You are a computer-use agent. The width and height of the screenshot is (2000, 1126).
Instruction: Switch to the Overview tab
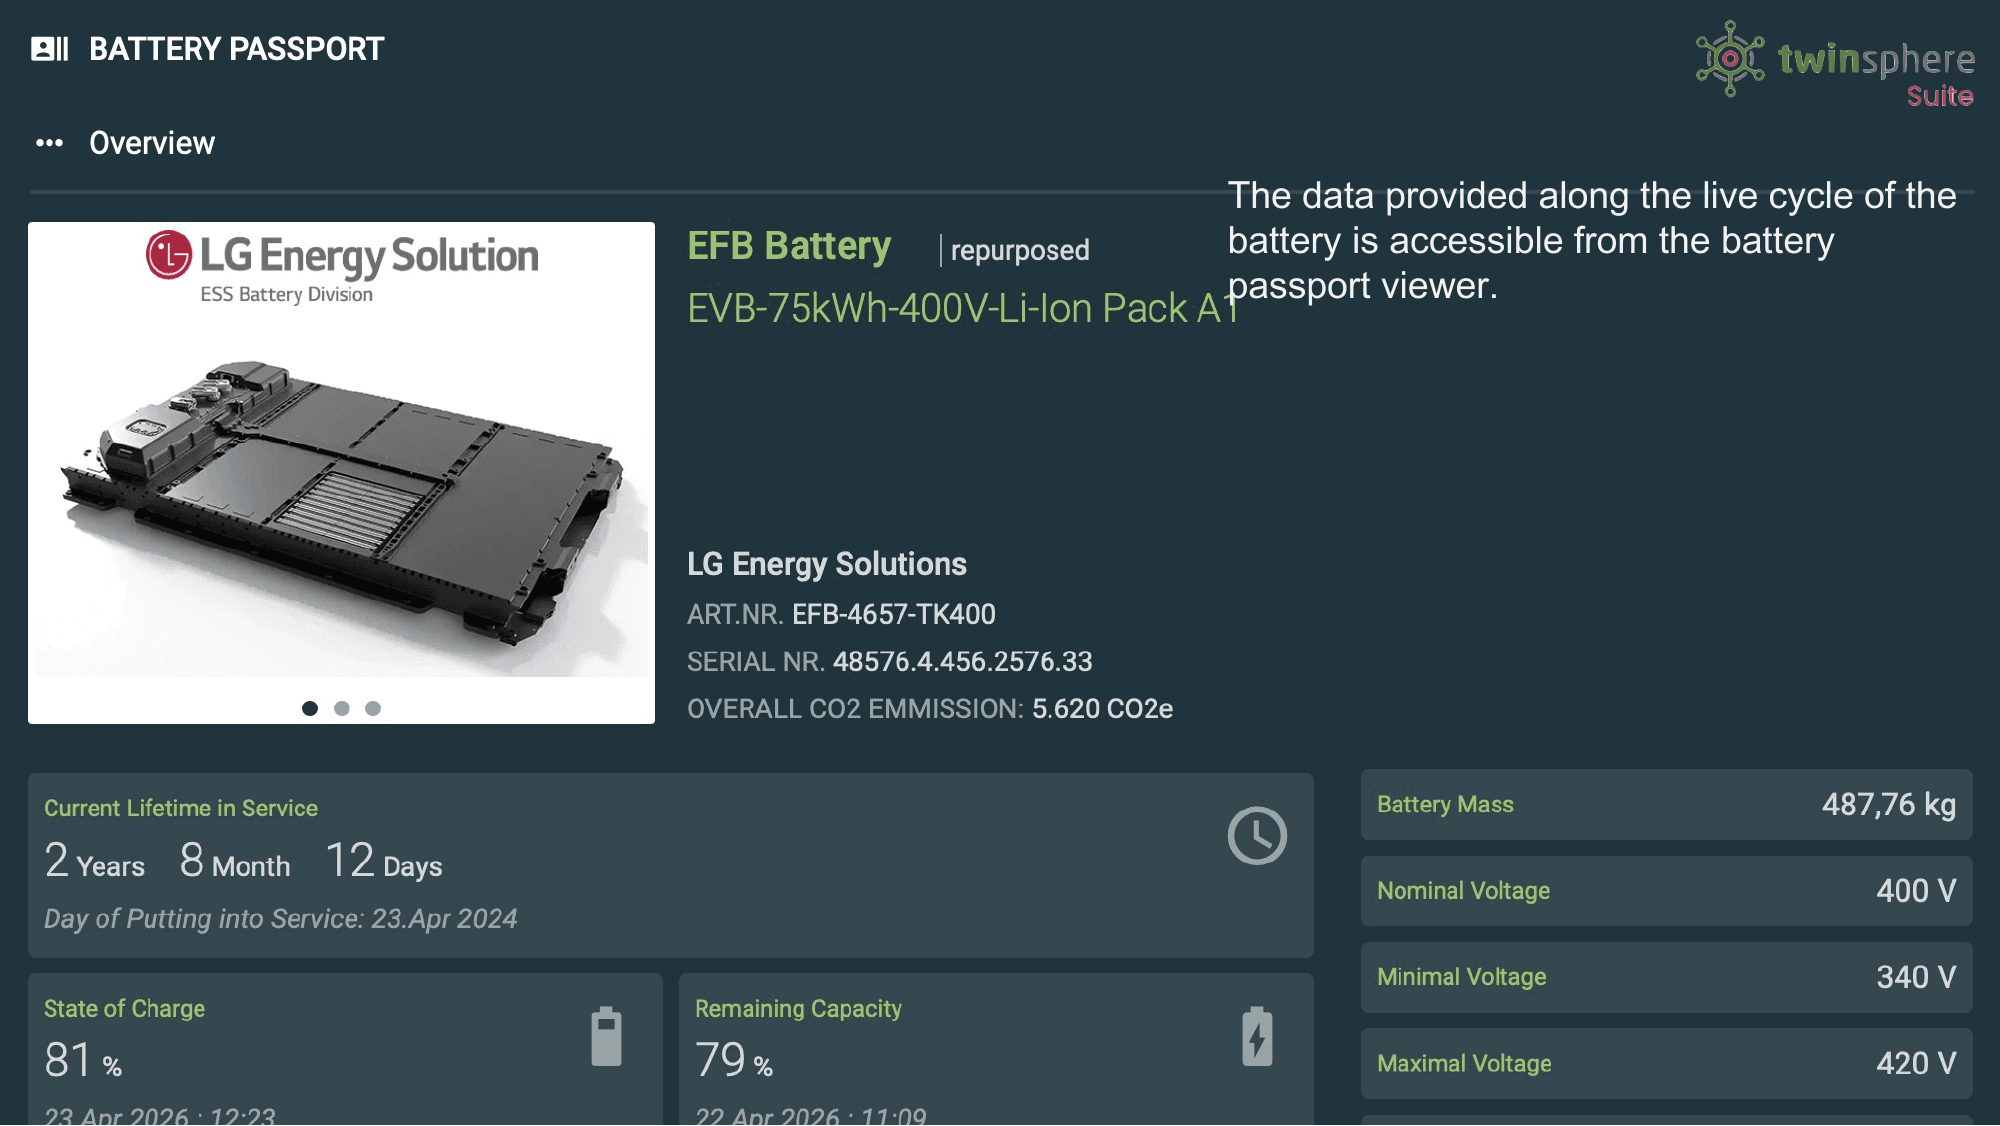click(153, 142)
